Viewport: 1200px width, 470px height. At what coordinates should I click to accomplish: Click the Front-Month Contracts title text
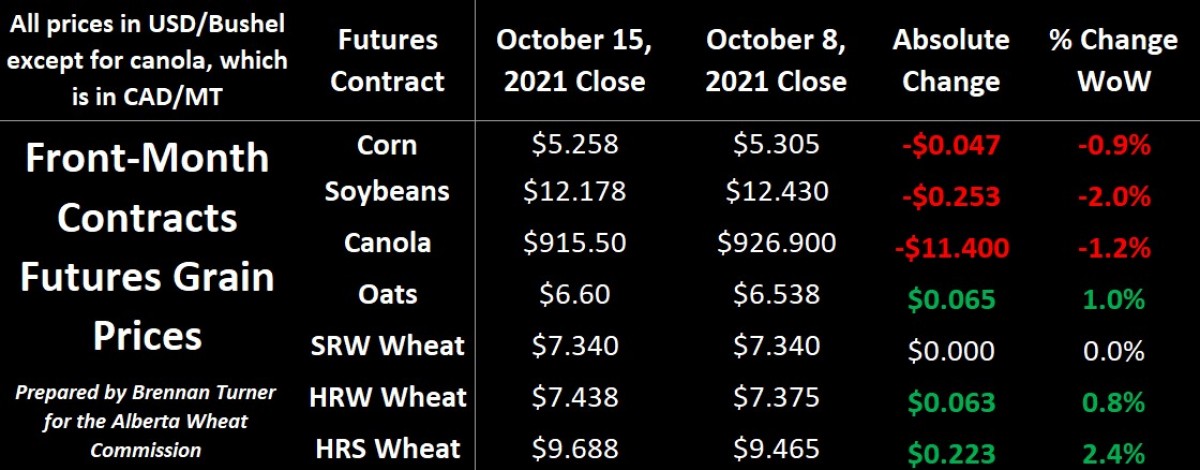147,187
